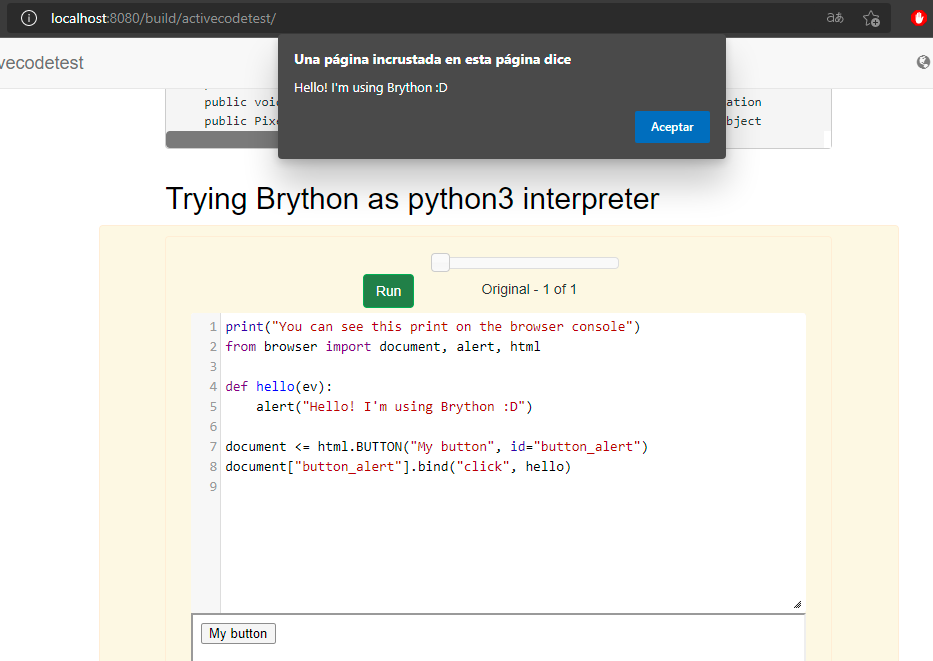The height and width of the screenshot is (661, 933).
Task: Click the 'Original - 1 of 1' label
Action: tap(529, 289)
